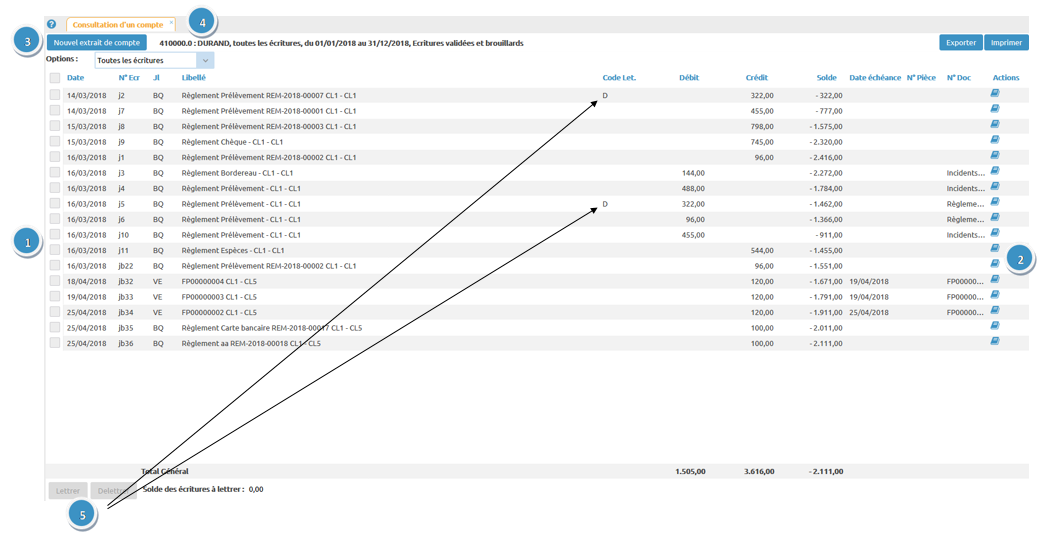Click action icon for entry j3

pyautogui.click(x=995, y=171)
